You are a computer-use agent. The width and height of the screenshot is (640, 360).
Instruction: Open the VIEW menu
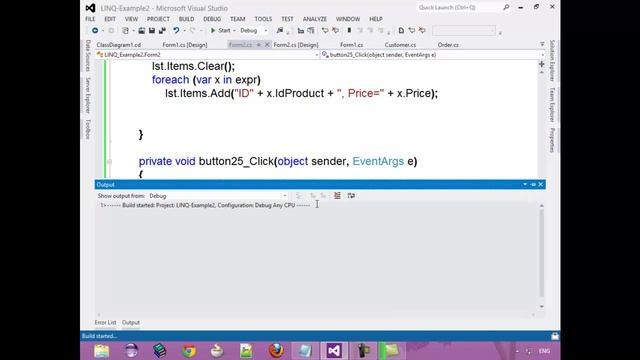(x=131, y=19)
